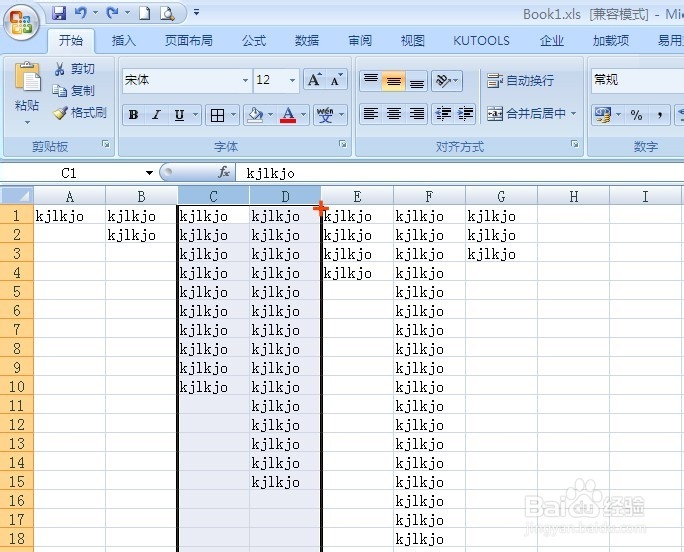This screenshot has width=684, height=552.
Task: Toggle bold formatting
Action: (x=133, y=115)
